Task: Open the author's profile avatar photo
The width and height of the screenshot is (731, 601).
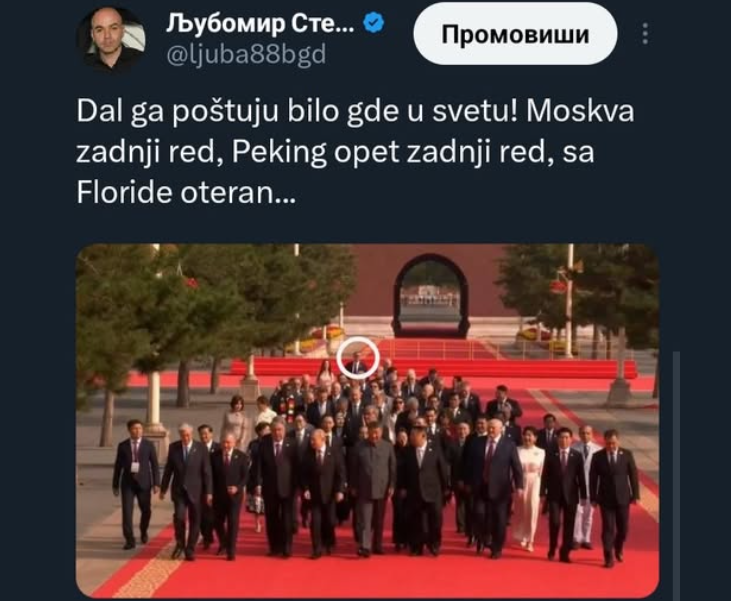Action: [111, 38]
